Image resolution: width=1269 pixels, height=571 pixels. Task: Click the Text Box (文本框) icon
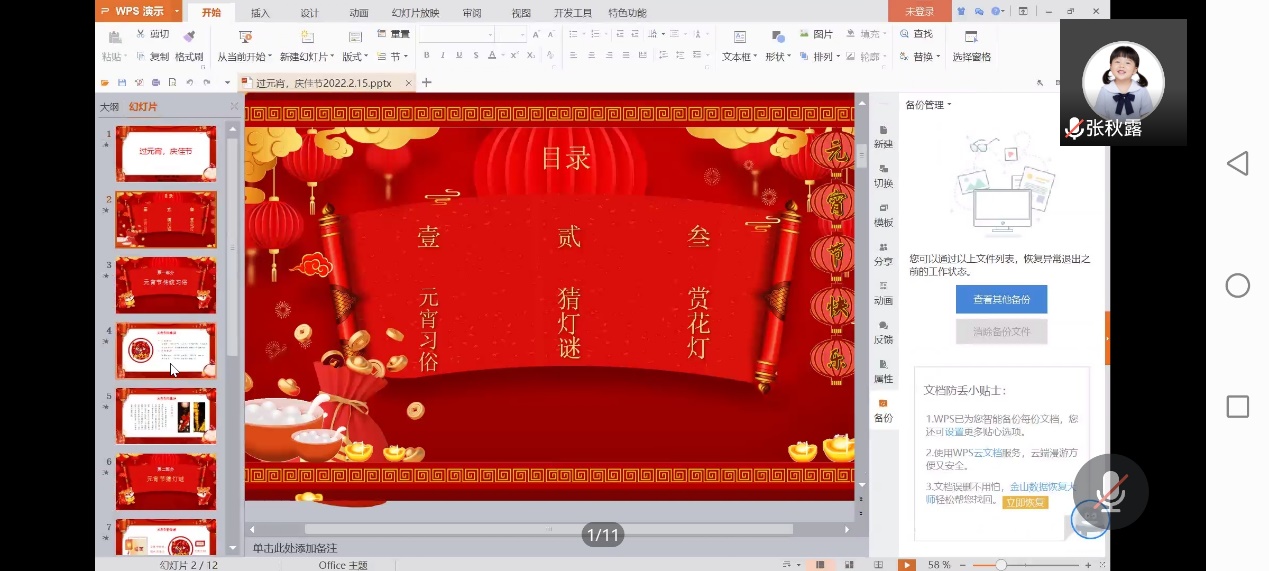739,37
